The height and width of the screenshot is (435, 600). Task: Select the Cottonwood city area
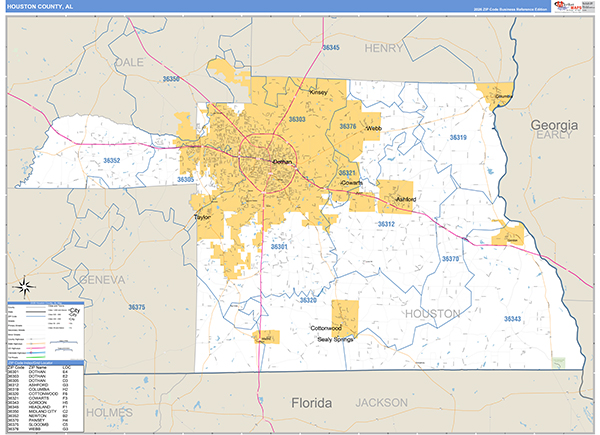tap(345, 319)
